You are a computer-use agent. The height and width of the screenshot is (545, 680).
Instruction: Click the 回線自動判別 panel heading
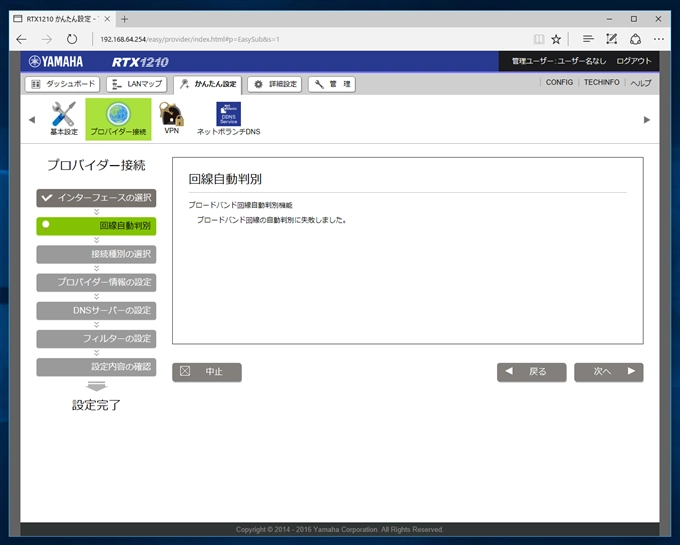[225, 179]
